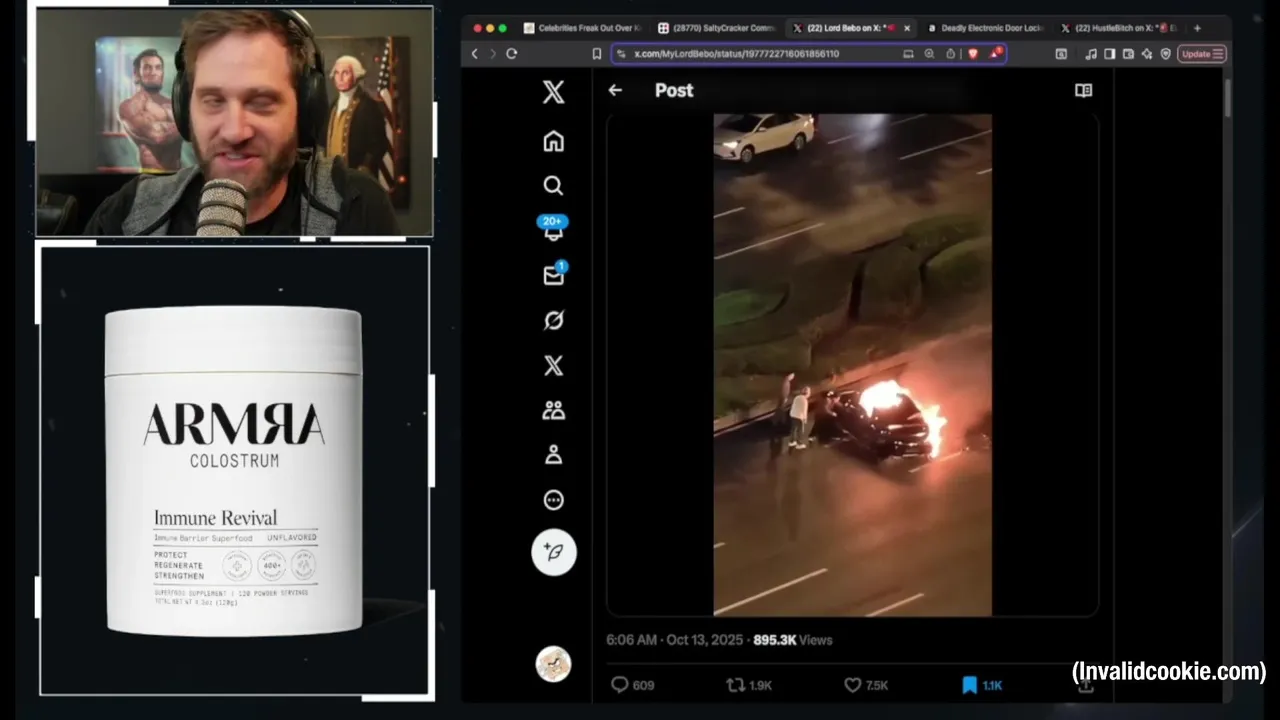1280x720 pixels.
Task: Open account avatar at sidebar bottom
Action: (553, 664)
